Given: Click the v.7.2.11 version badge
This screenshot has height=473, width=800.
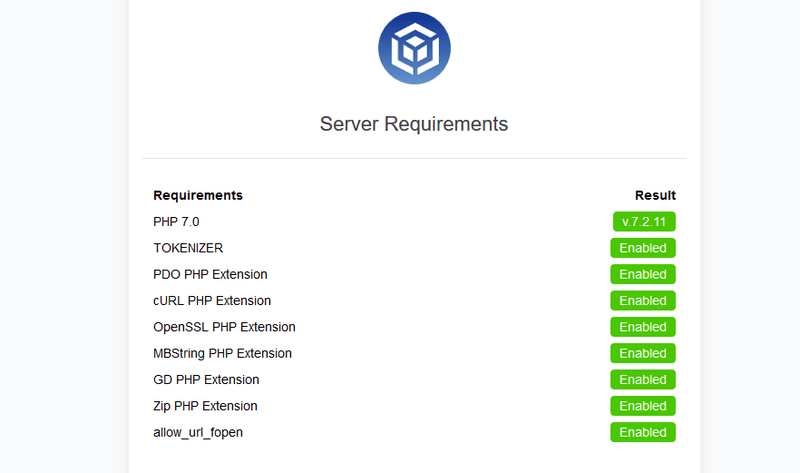Looking at the screenshot, I should (644, 222).
